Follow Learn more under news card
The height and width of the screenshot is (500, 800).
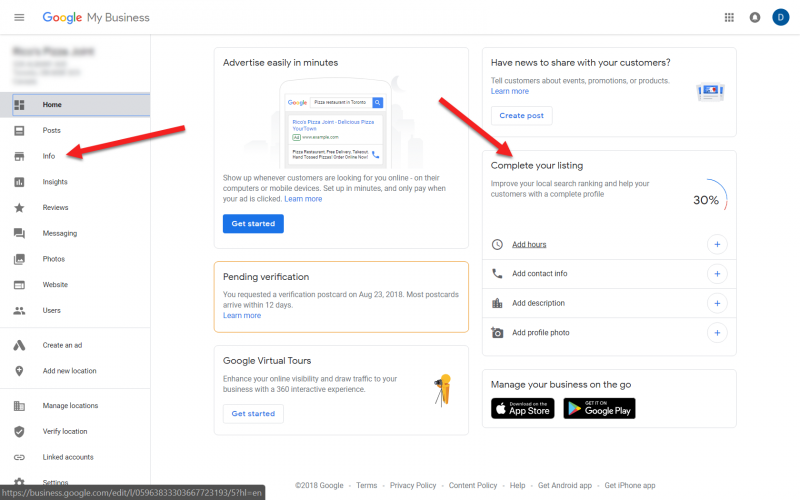coord(510,91)
